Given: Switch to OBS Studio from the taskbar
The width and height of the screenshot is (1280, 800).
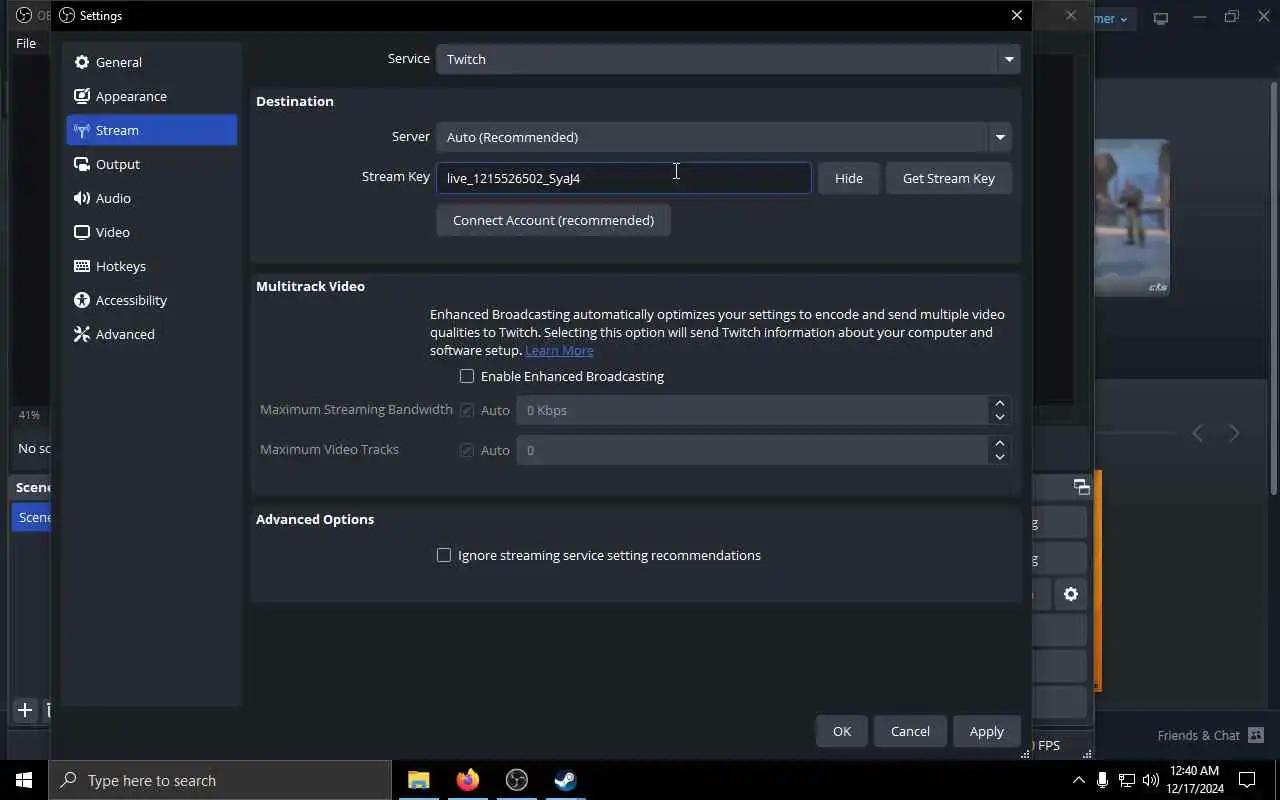Looking at the screenshot, I should click(x=517, y=780).
